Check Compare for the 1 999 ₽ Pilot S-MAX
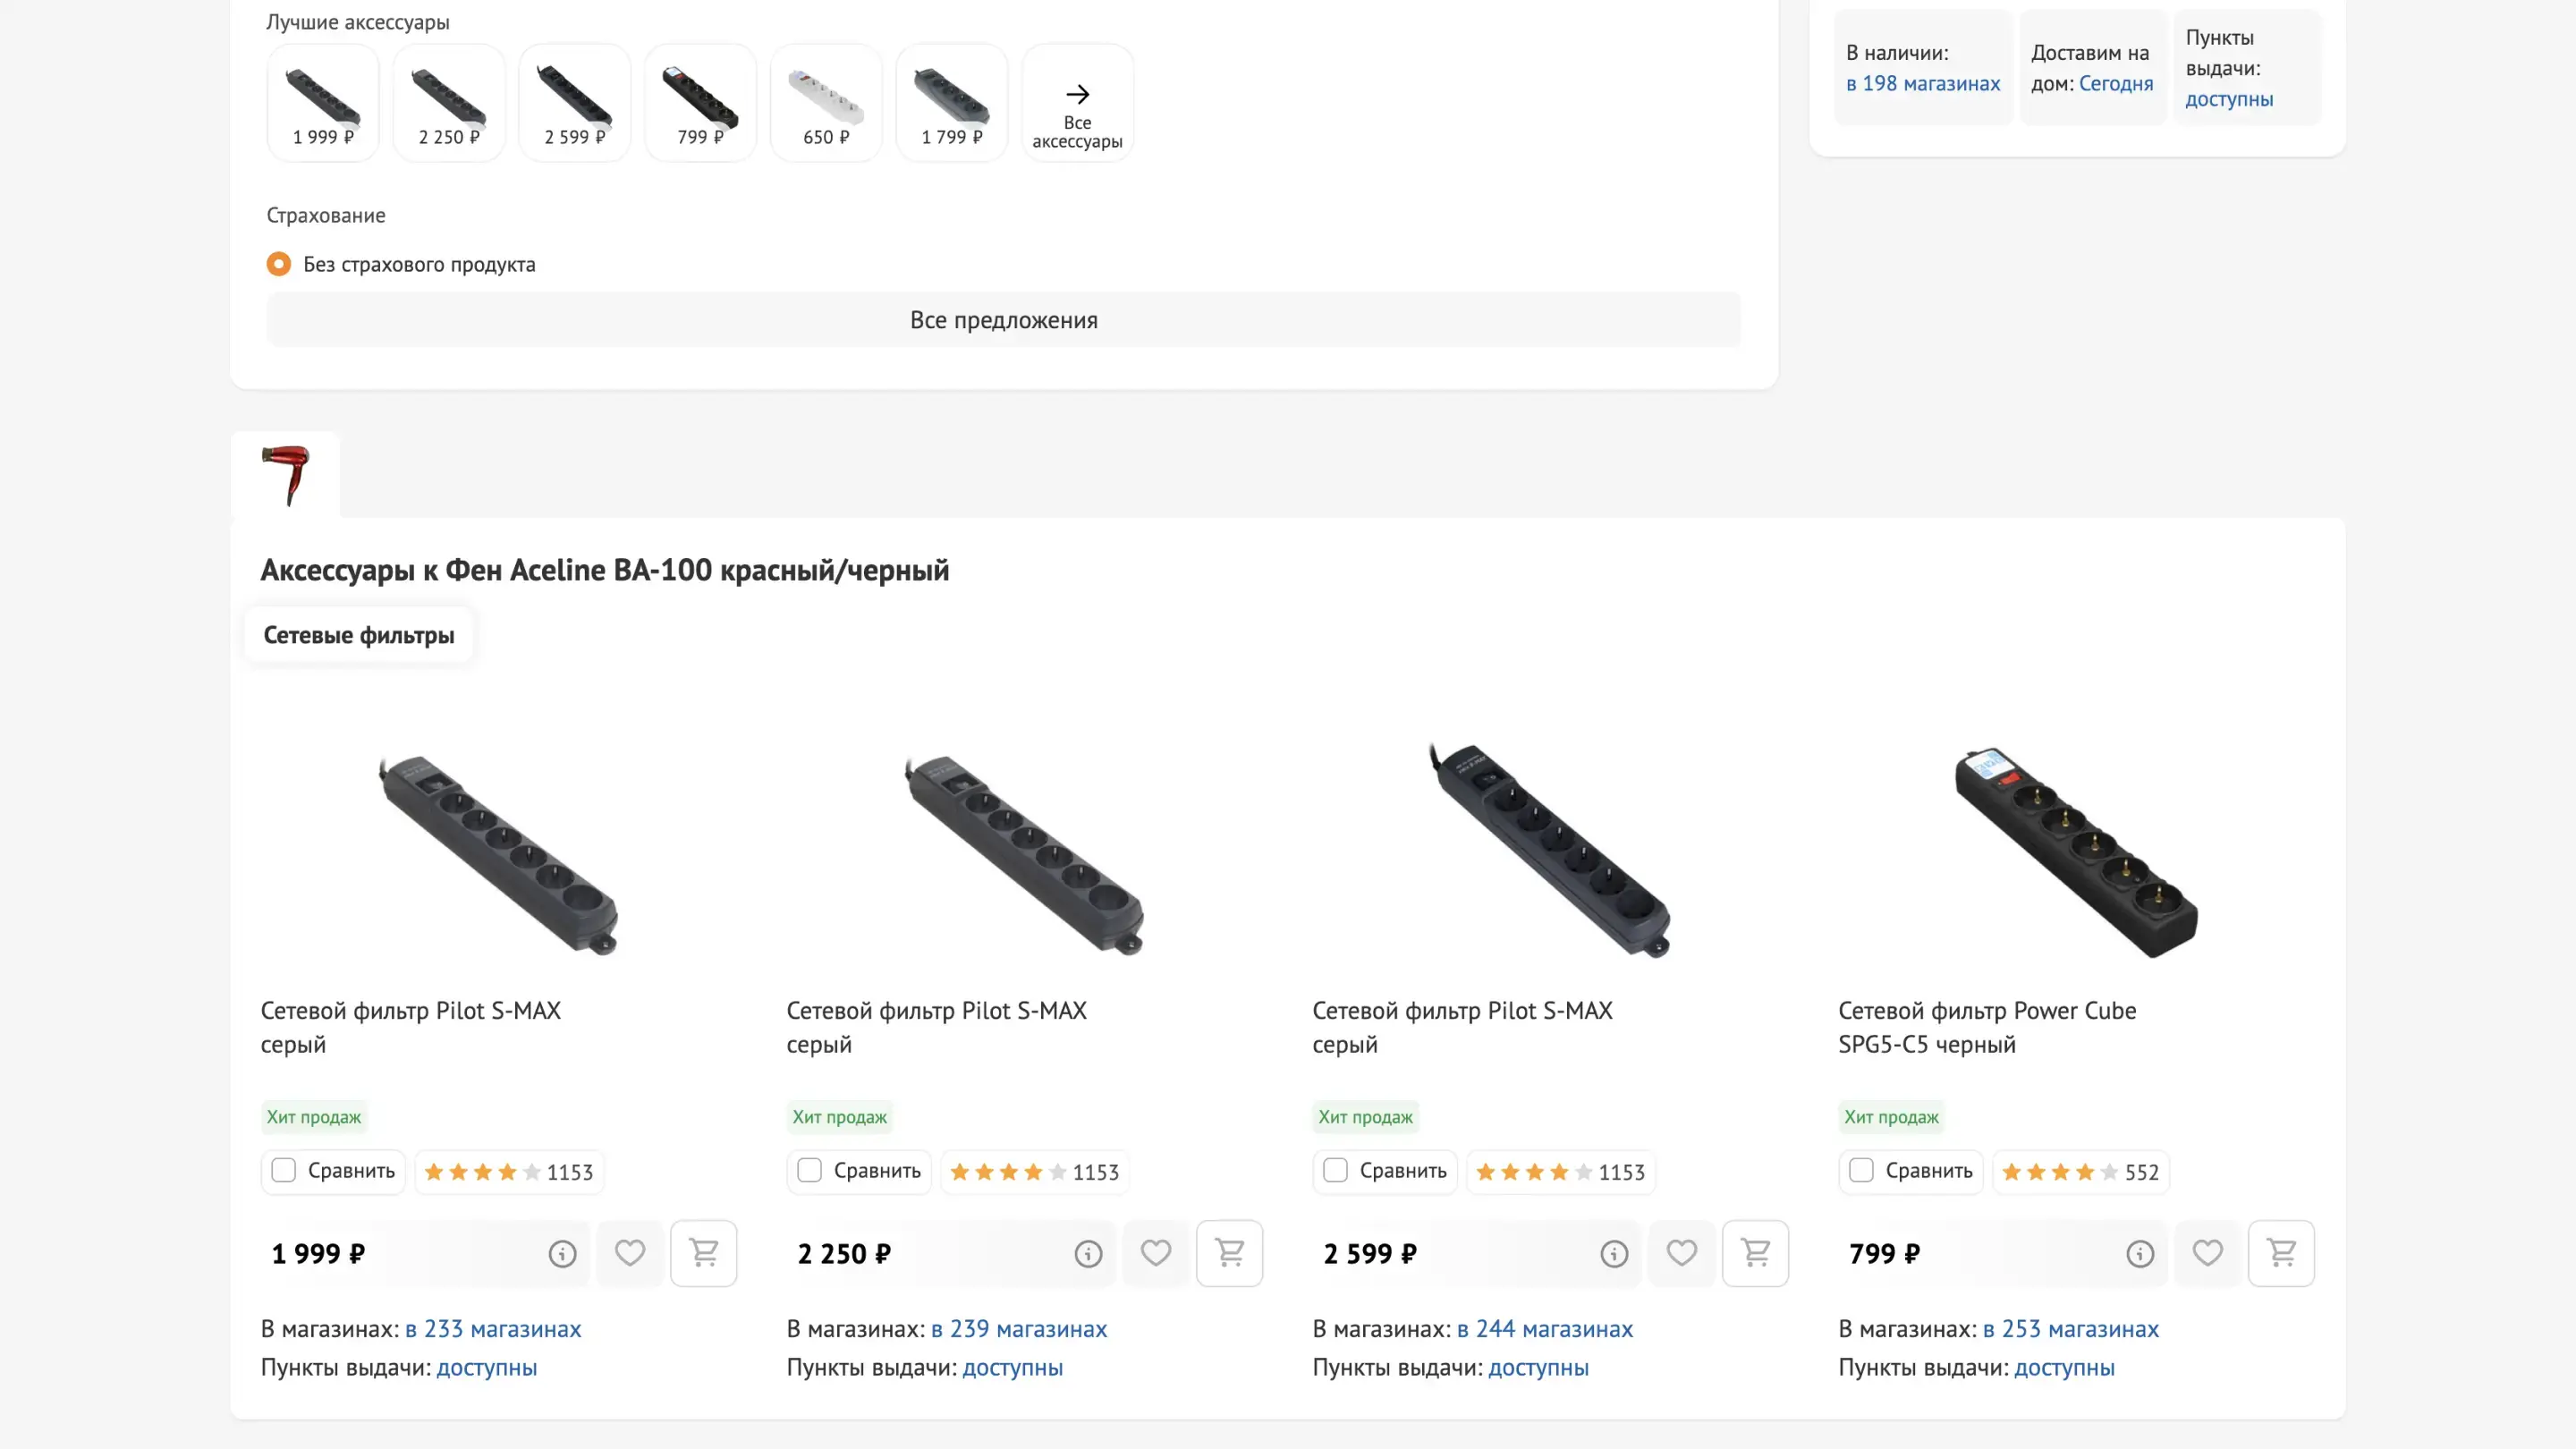 pos(284,1170)
